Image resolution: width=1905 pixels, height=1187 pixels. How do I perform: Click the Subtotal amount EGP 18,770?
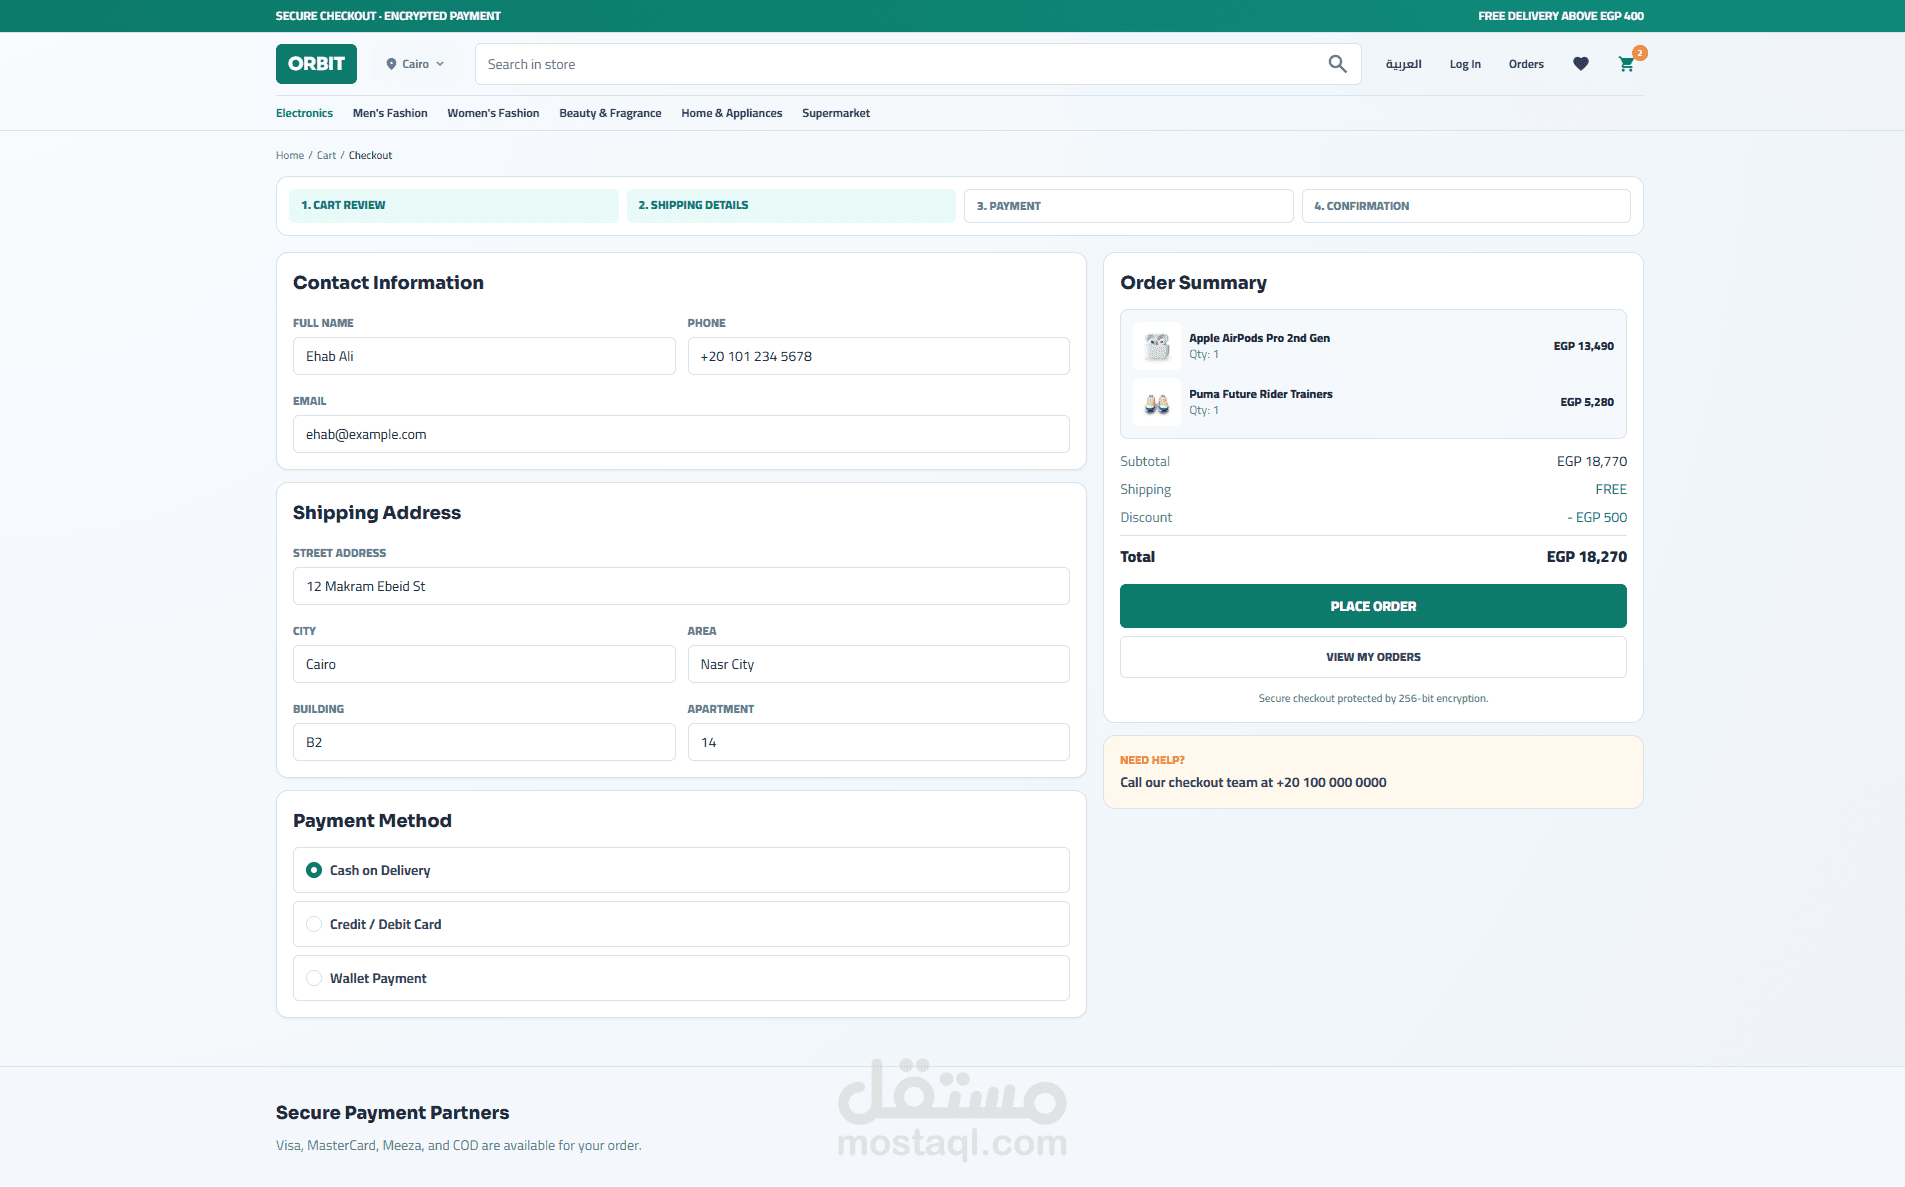click(x=1592, y=461)
